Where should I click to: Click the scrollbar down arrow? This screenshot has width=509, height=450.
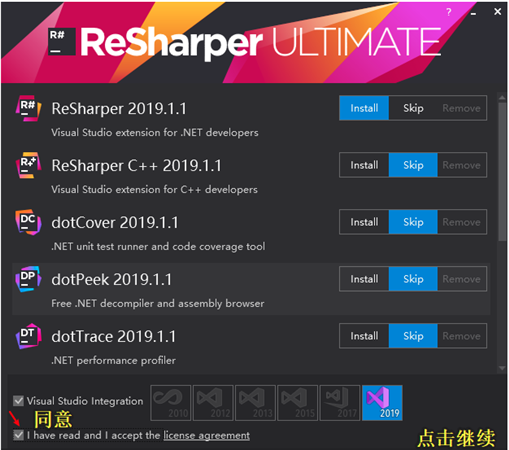(502, 368)
